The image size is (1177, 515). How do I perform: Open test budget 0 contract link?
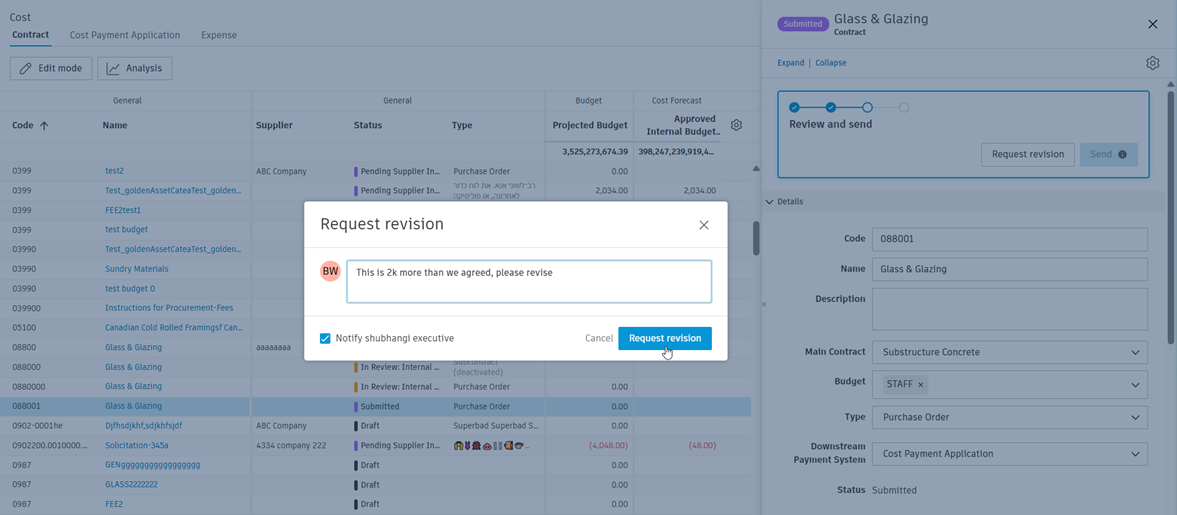coord(130,288)
